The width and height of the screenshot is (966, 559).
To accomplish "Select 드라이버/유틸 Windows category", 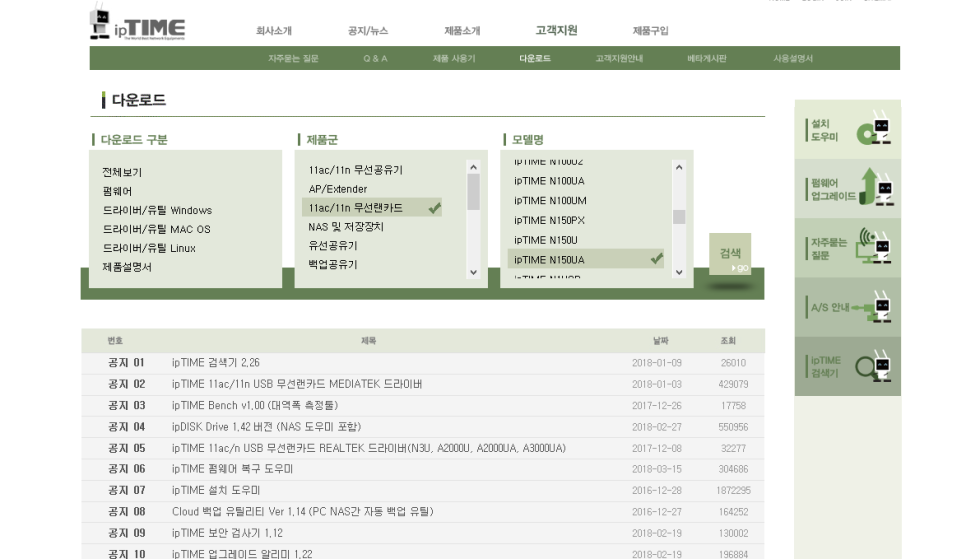I will 157,210.
